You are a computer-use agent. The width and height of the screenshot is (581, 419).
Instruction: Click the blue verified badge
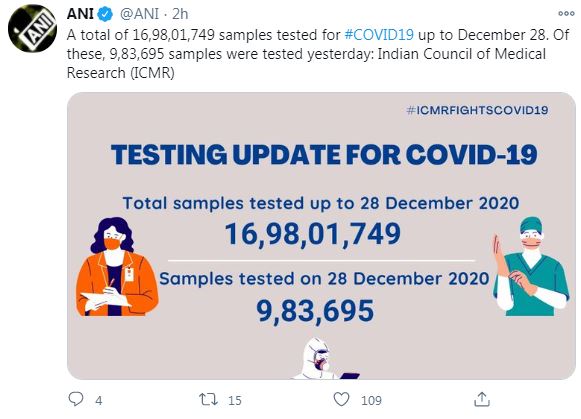[105, 14]
